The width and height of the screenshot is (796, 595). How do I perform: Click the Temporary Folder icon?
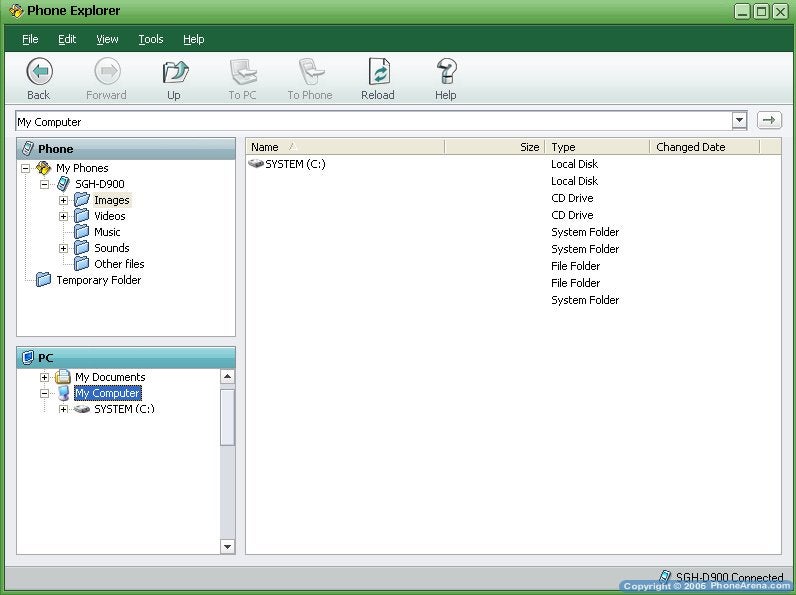[43, 280]
